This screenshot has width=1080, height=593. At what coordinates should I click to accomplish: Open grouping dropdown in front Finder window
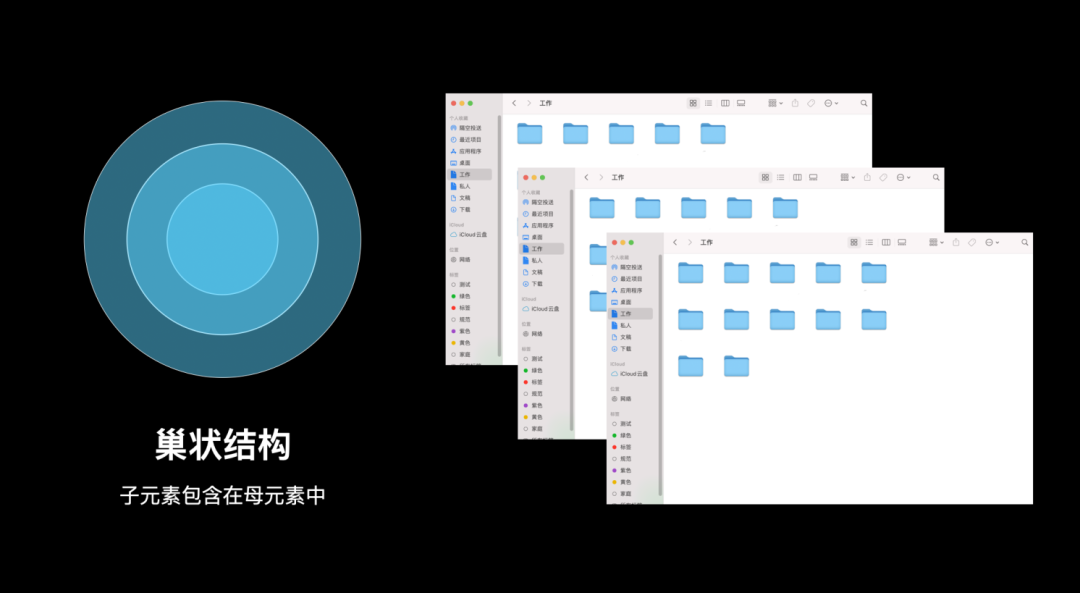(935, 242)
